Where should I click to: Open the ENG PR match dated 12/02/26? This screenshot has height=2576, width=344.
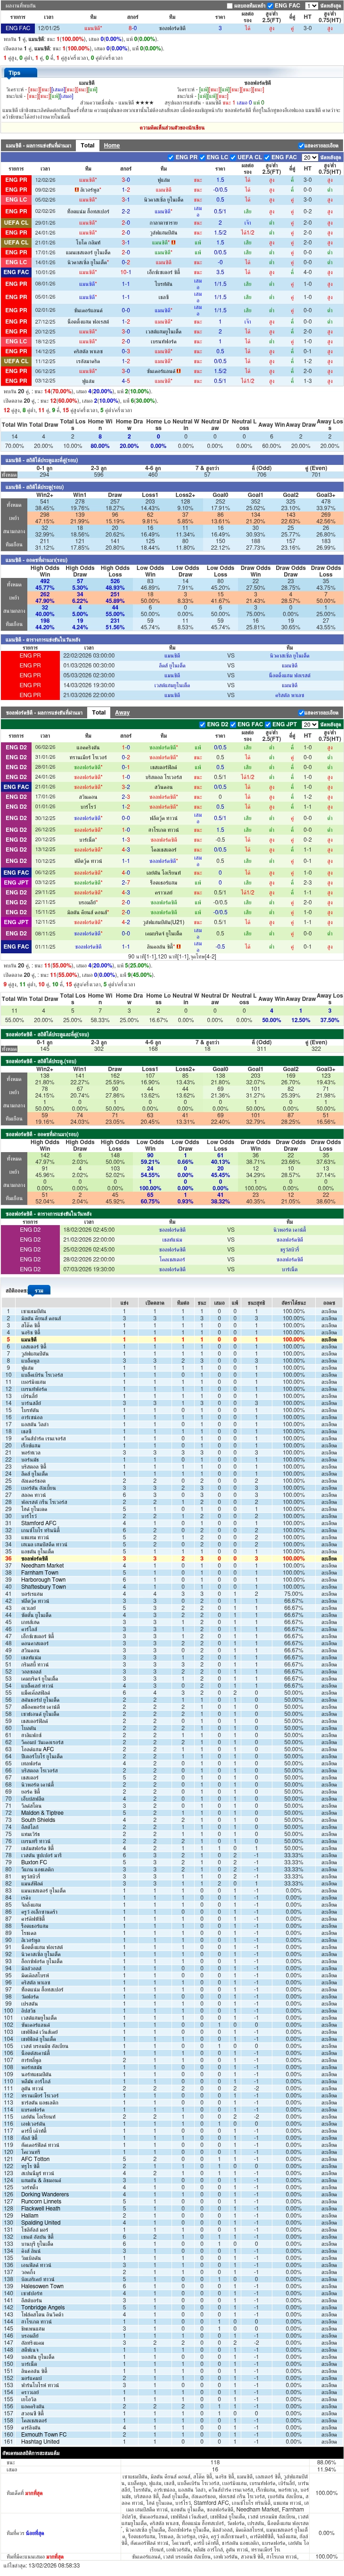coord(172,180)
